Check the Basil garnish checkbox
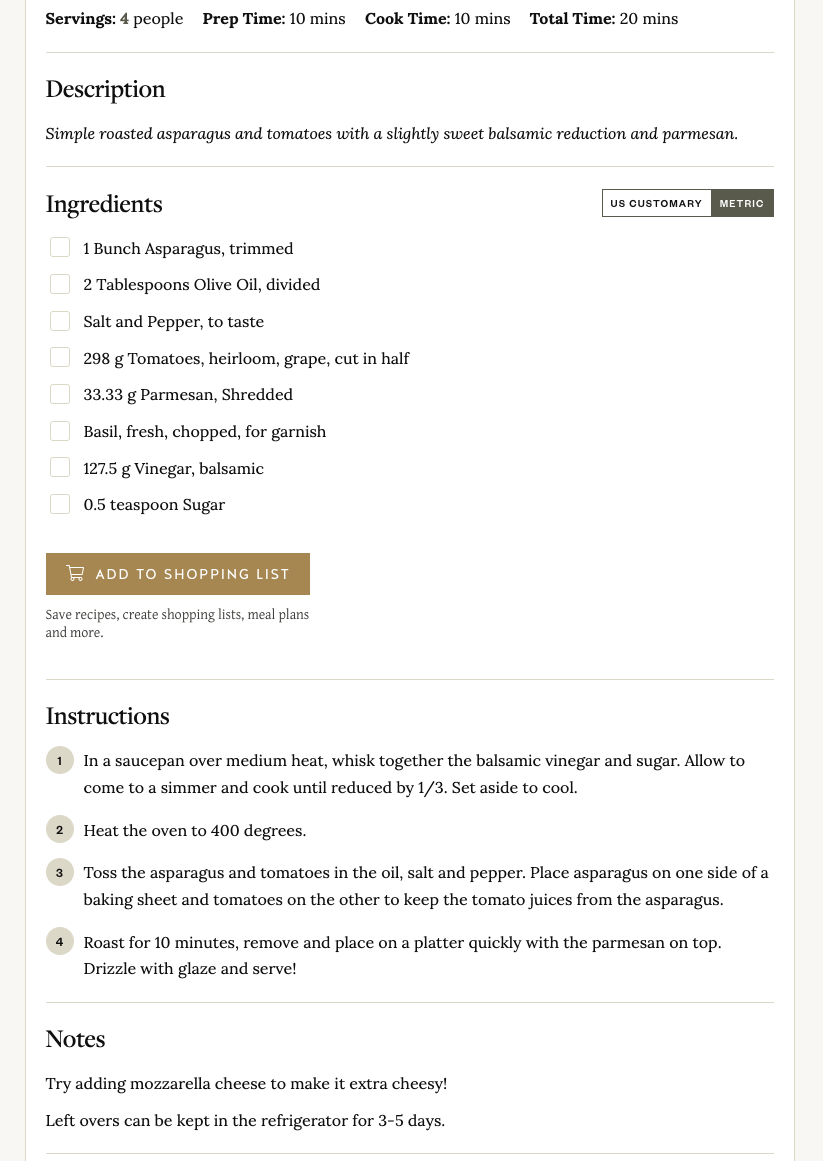The width and height of the screenshot is (823, 1161). coord(60,431)
